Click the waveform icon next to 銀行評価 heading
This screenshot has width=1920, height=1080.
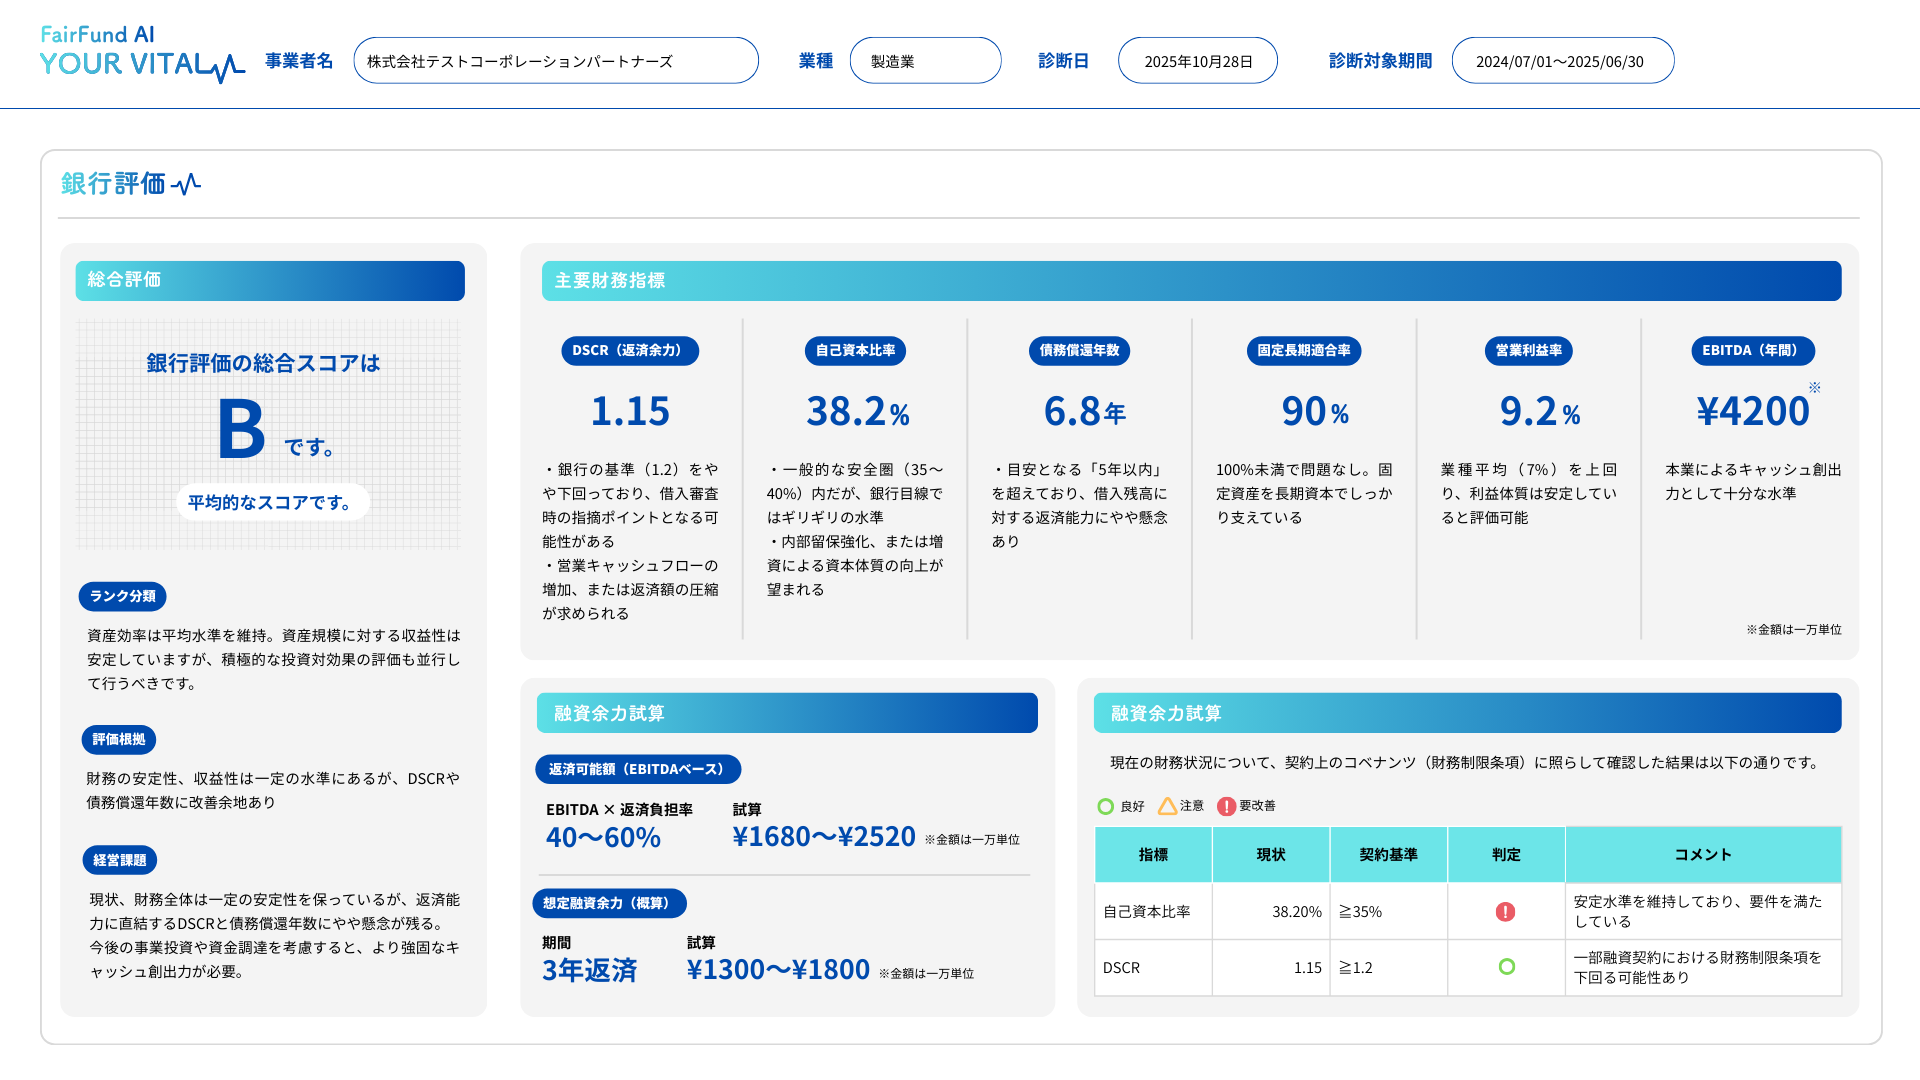[x=187, y=183]
